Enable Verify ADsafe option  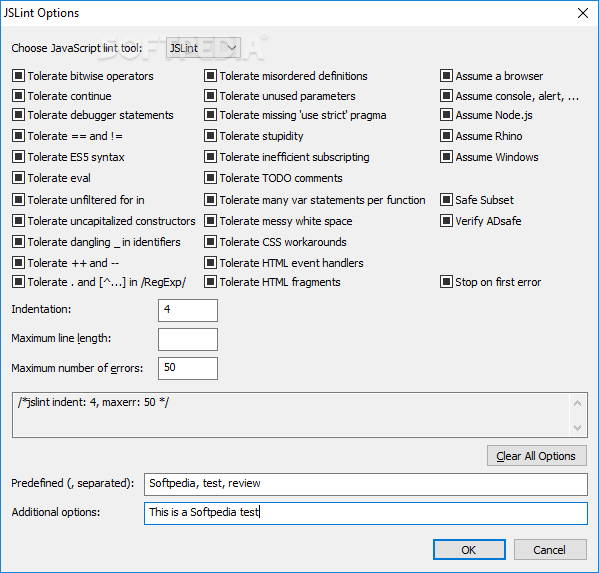(x=446, y=220)
